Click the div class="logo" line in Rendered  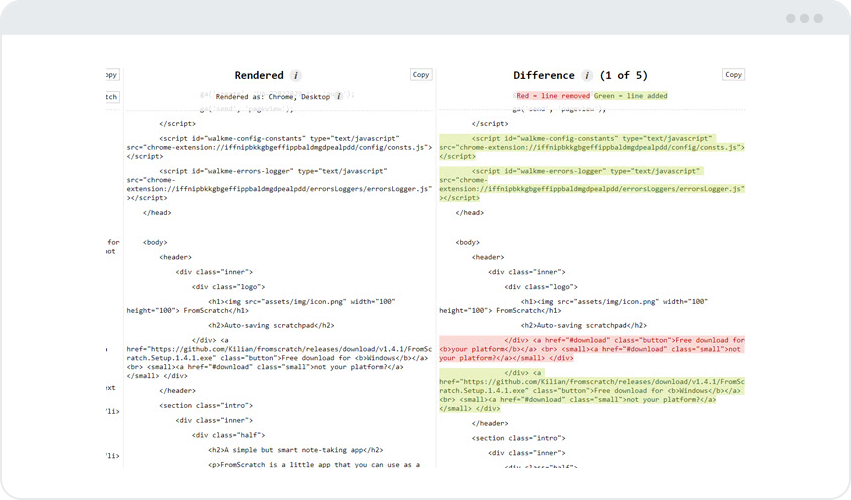[x=228, y=287]
